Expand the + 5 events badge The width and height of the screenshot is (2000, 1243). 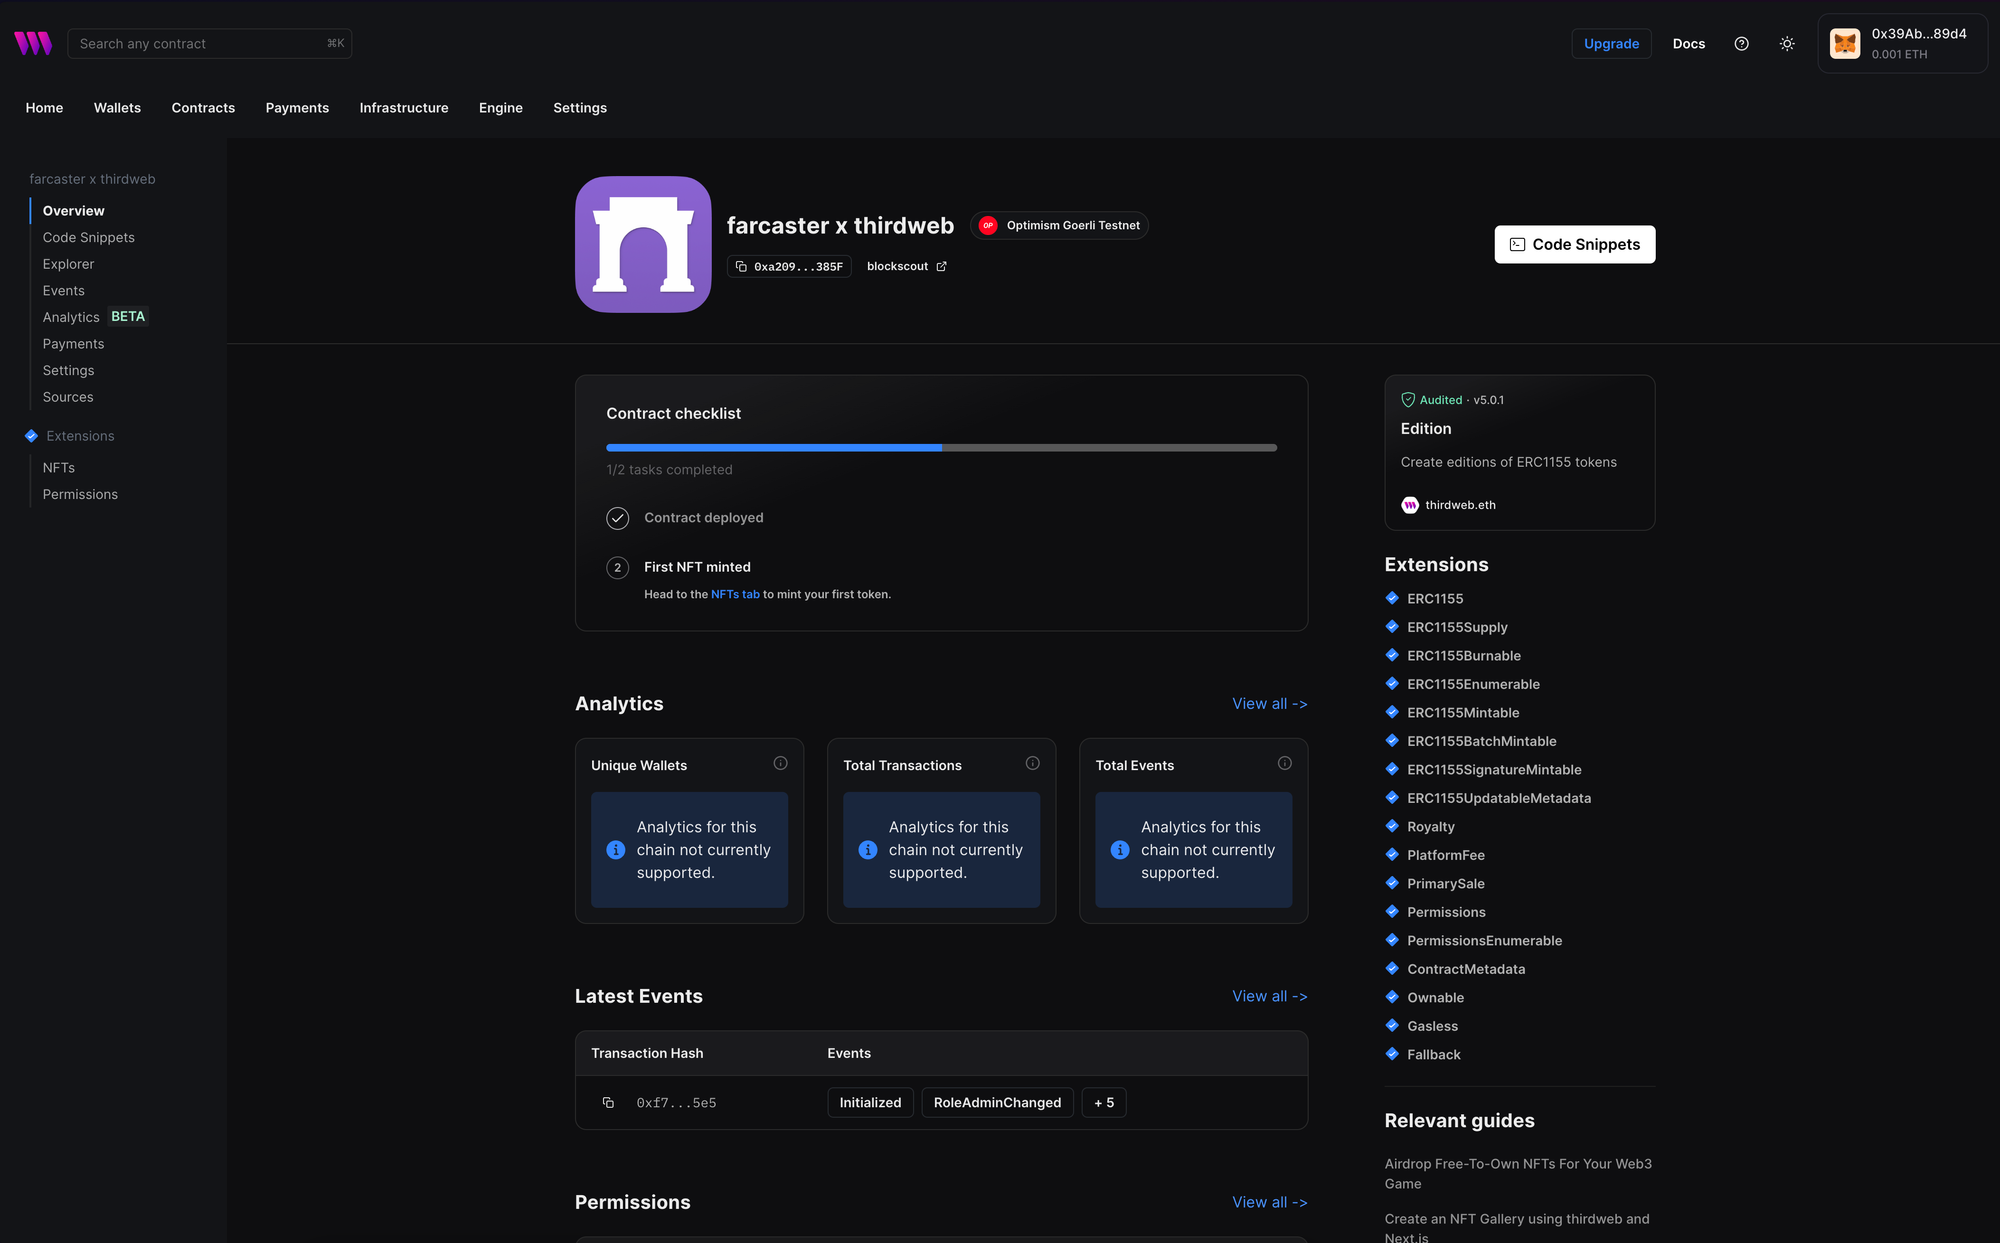coord(1103,1102)
